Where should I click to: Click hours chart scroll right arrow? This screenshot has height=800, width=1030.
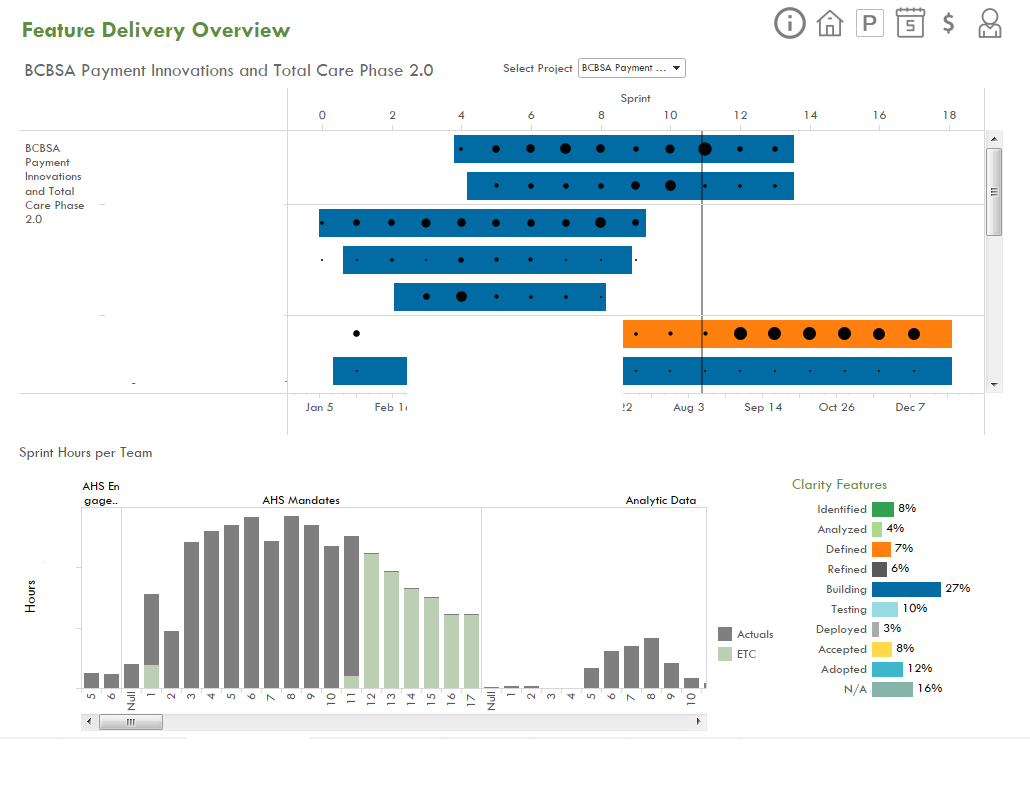(698, 722)
